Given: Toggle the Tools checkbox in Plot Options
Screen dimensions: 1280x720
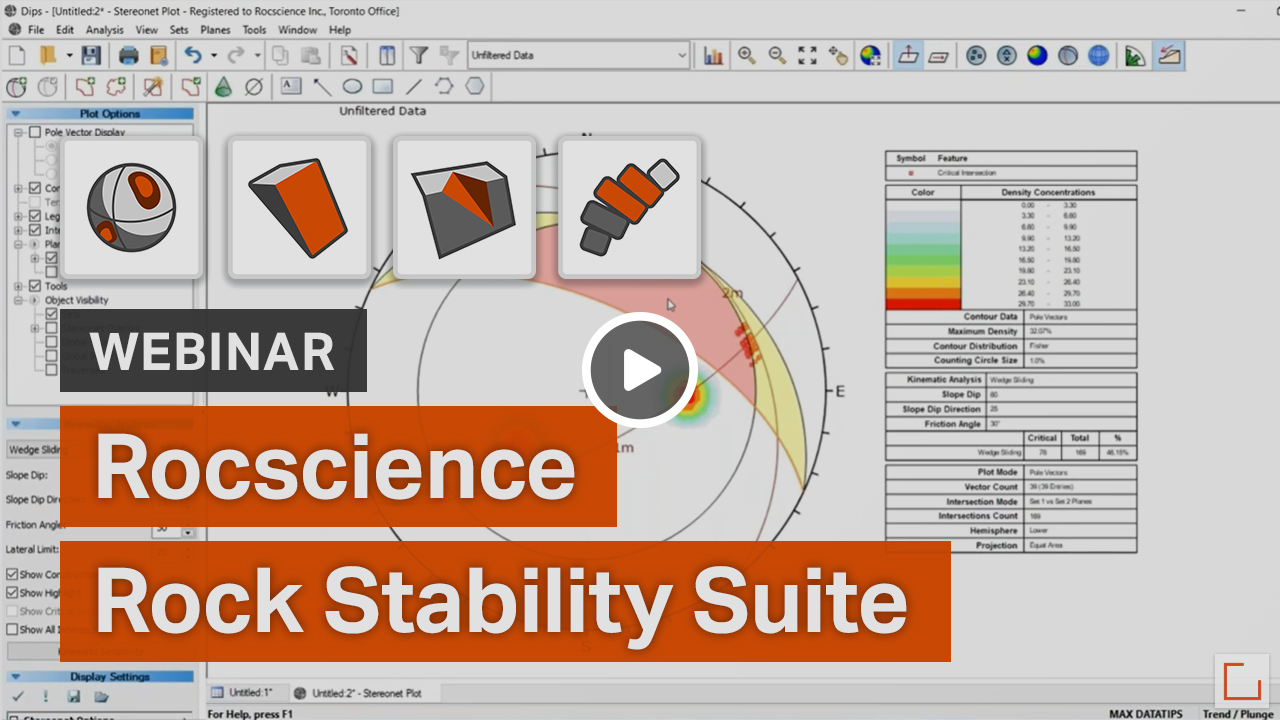Looking at the screenshot, I should (x=35, y=286).
